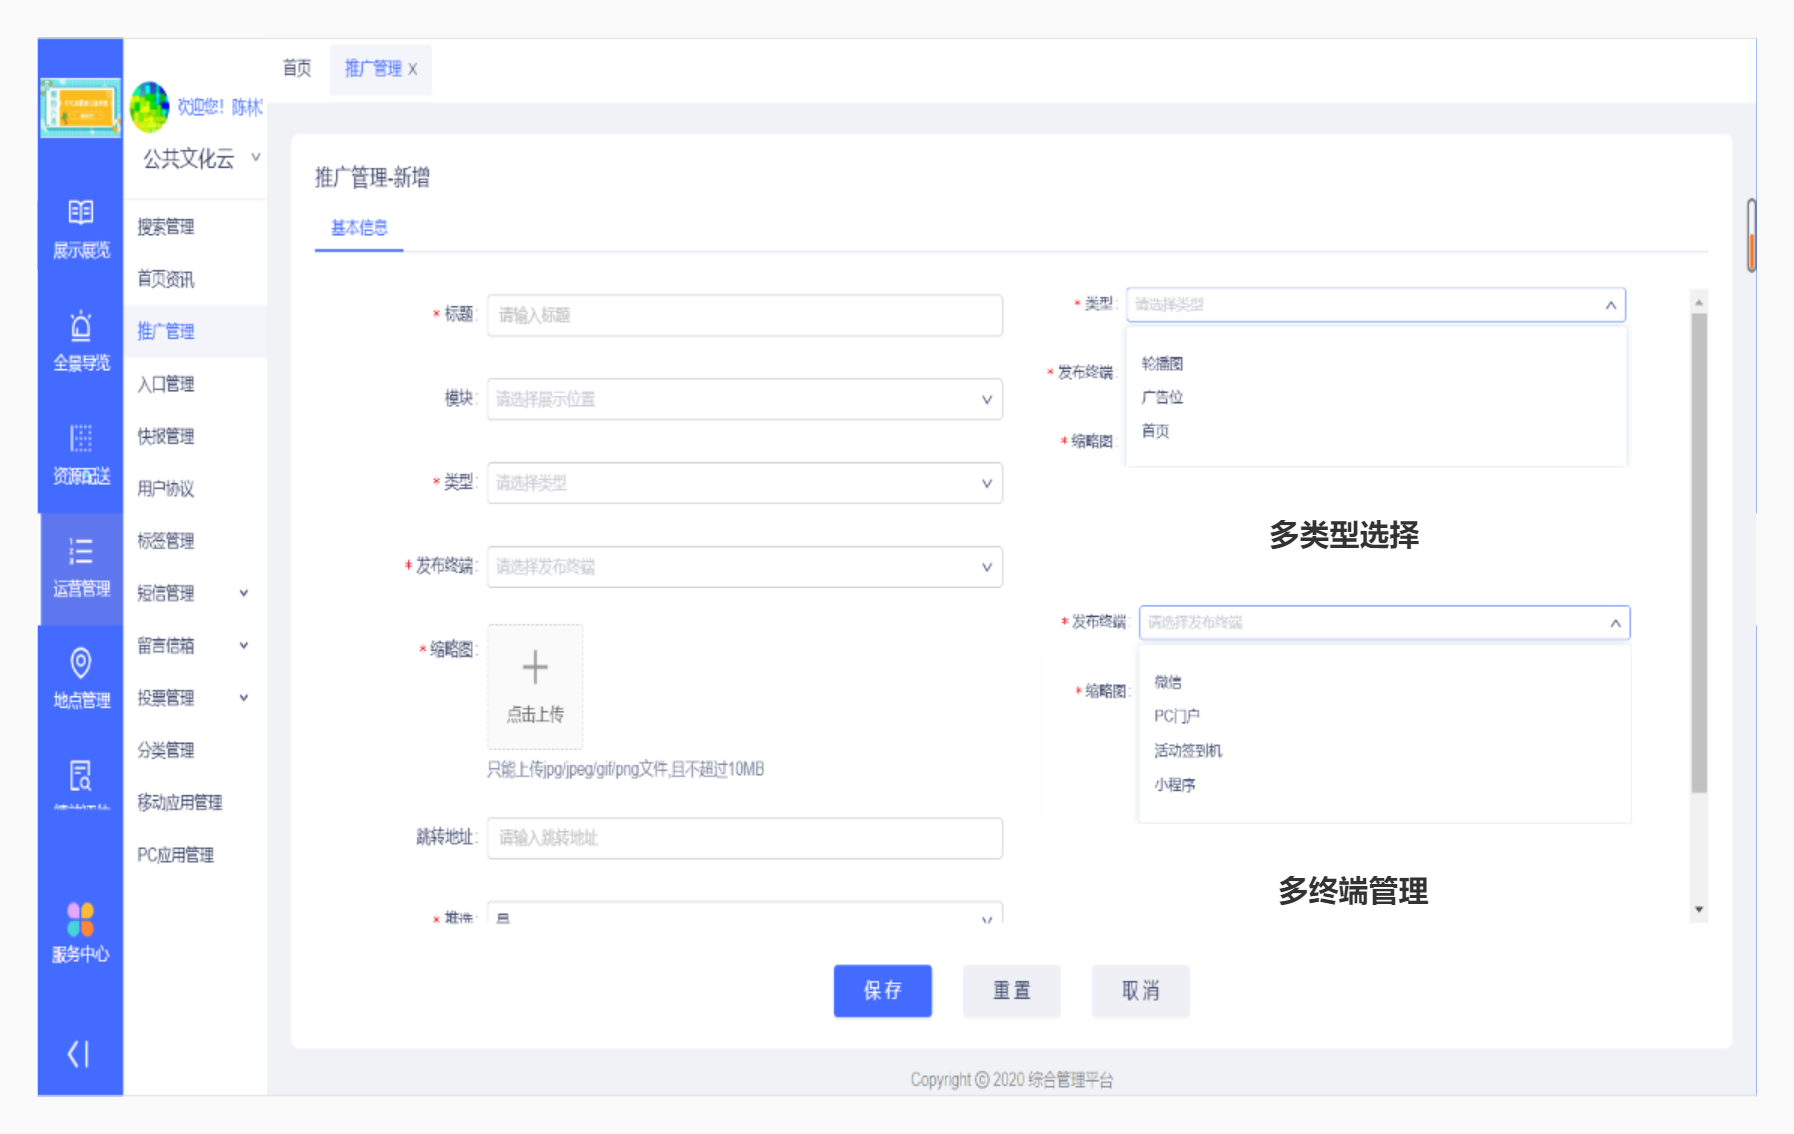Click the user avatar image
The width and height of the screenshot is (1794, 1134).
click(150, 107)
